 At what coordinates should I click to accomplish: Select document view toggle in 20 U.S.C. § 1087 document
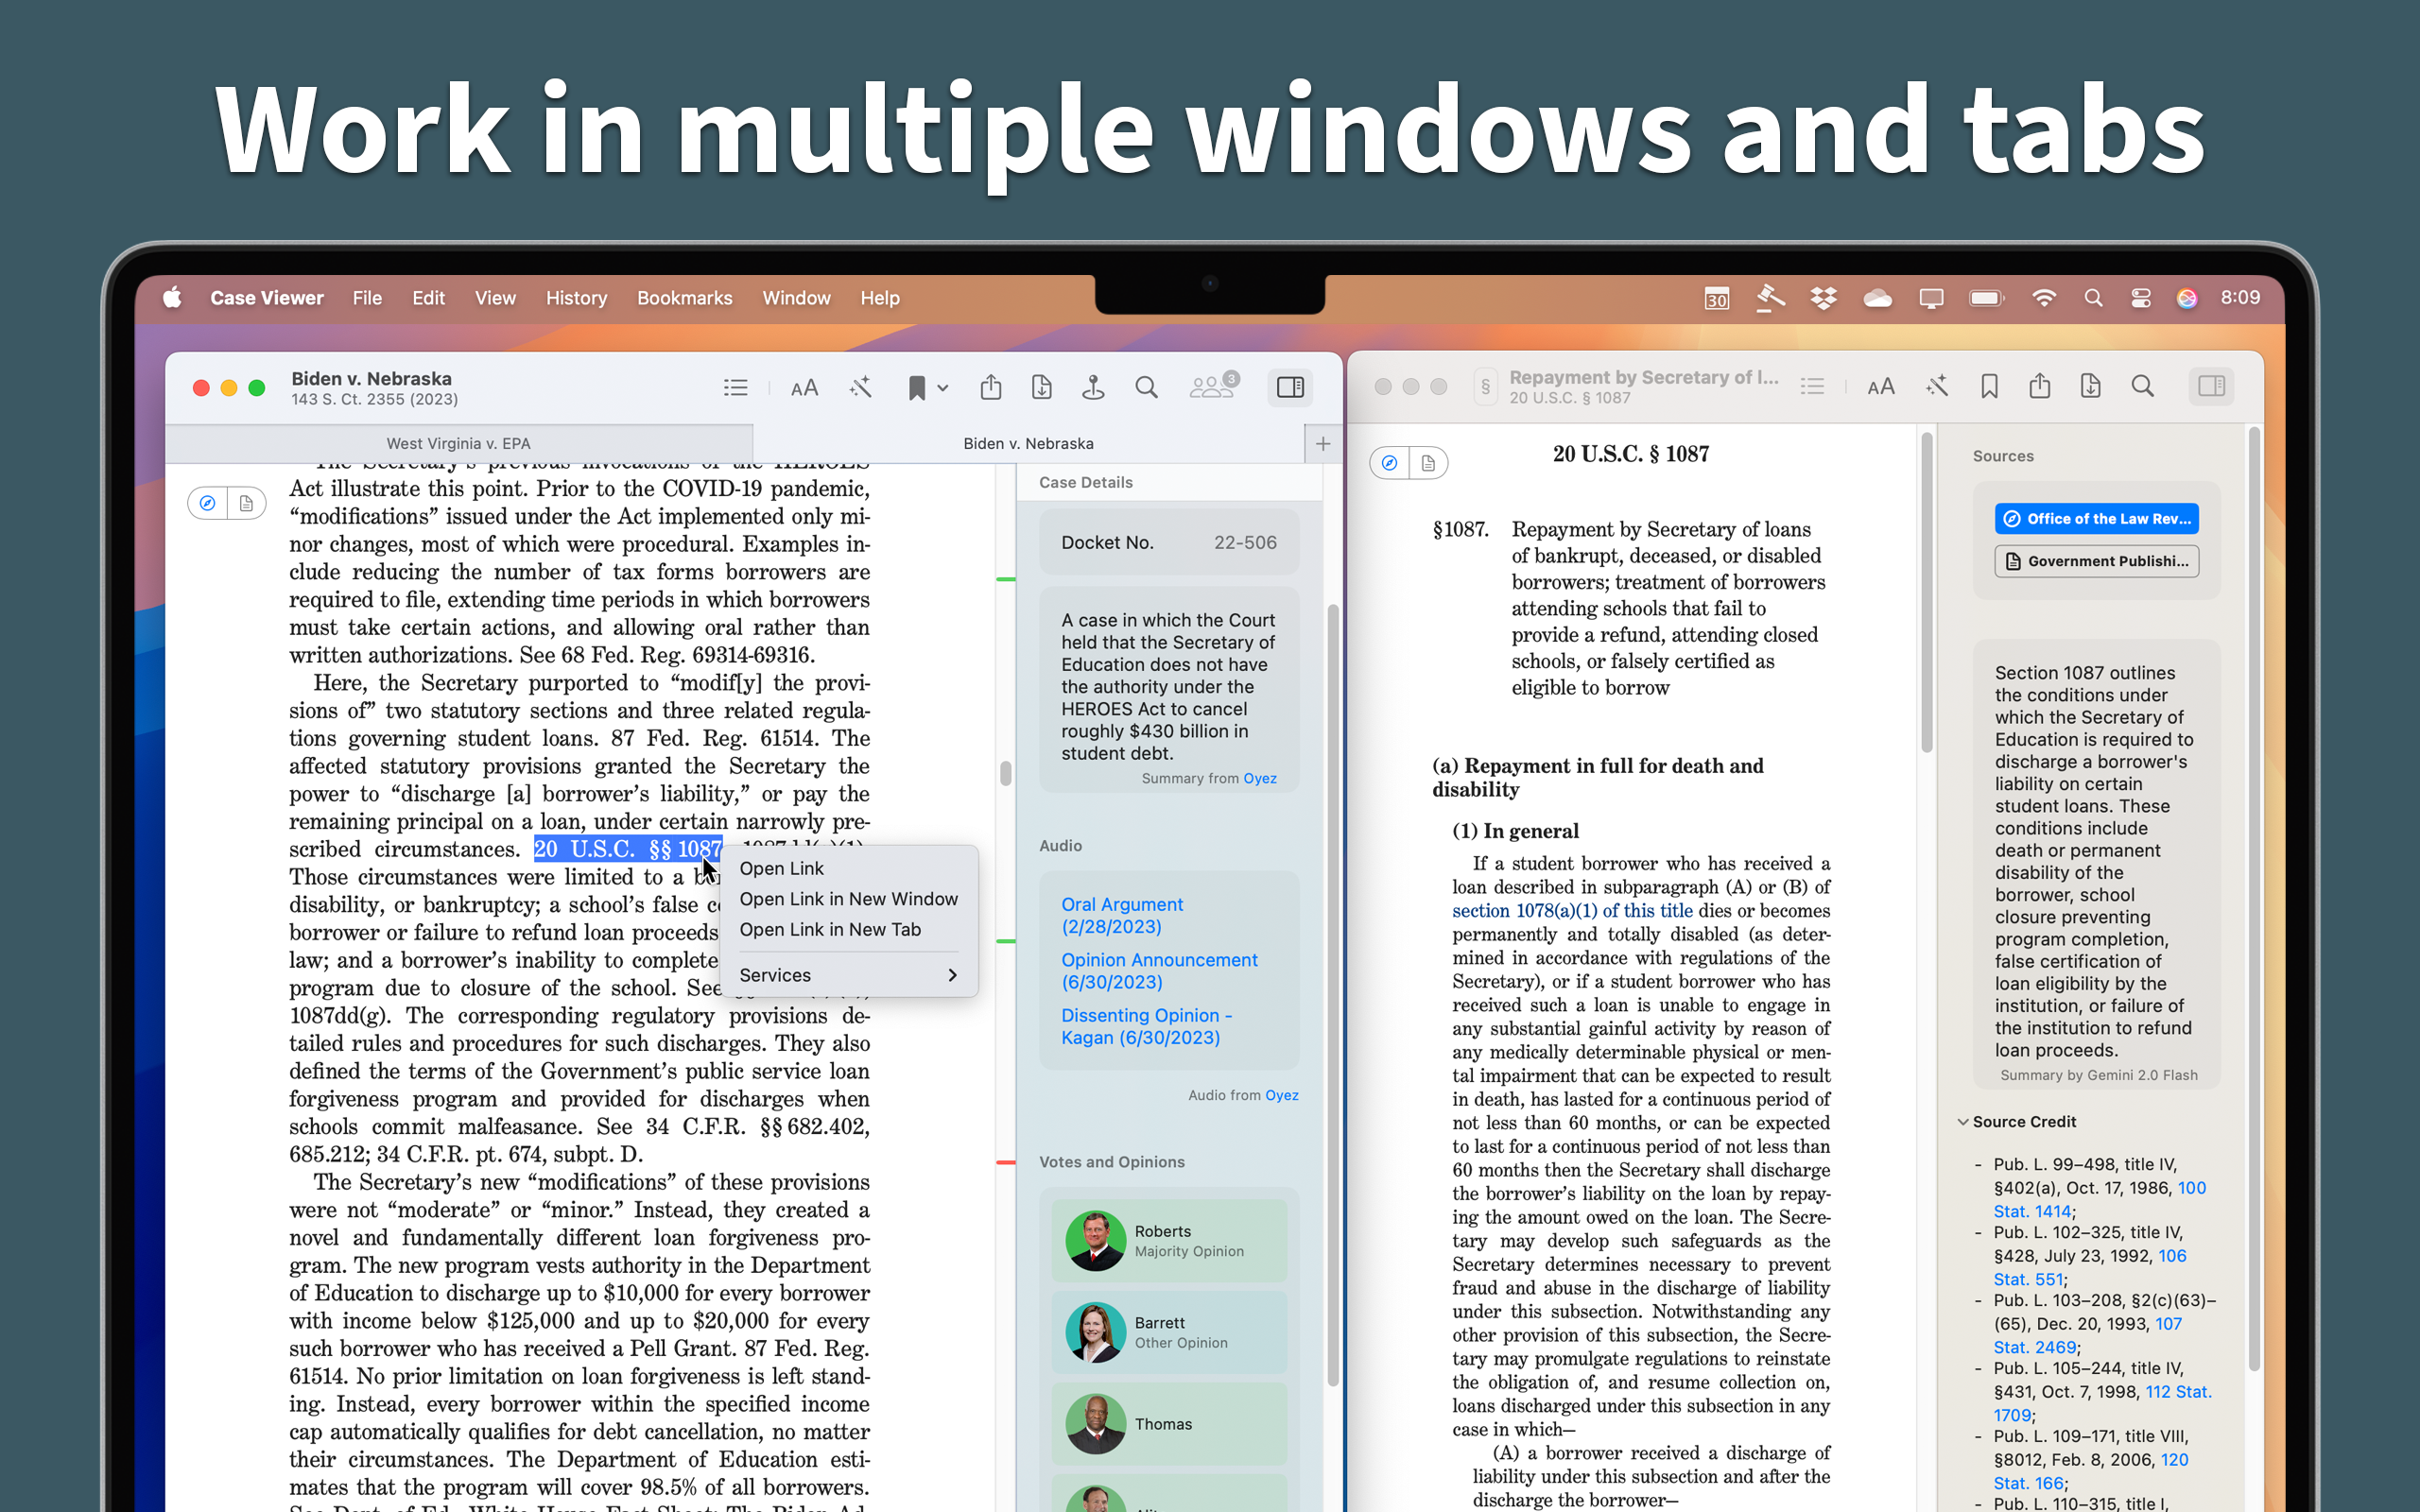click(1428, 462)
